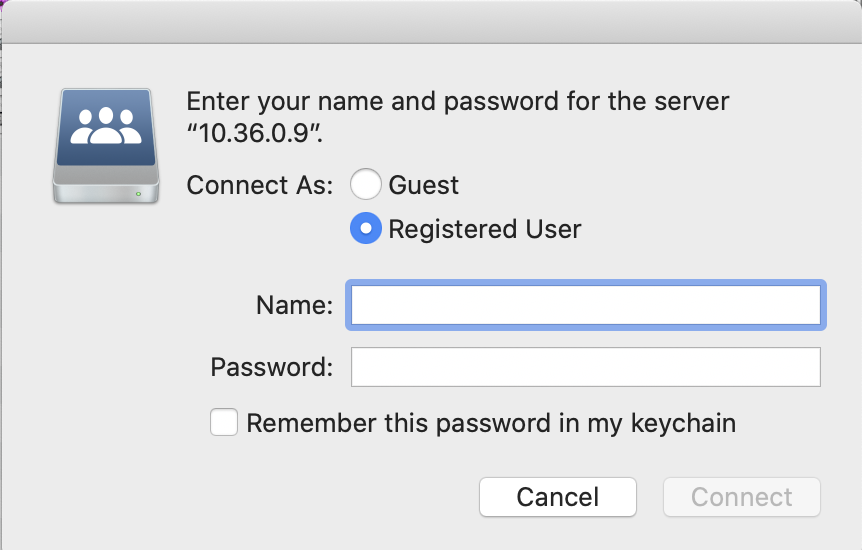
Task: Click the "Guest" option label text
Action: point(423,185)
